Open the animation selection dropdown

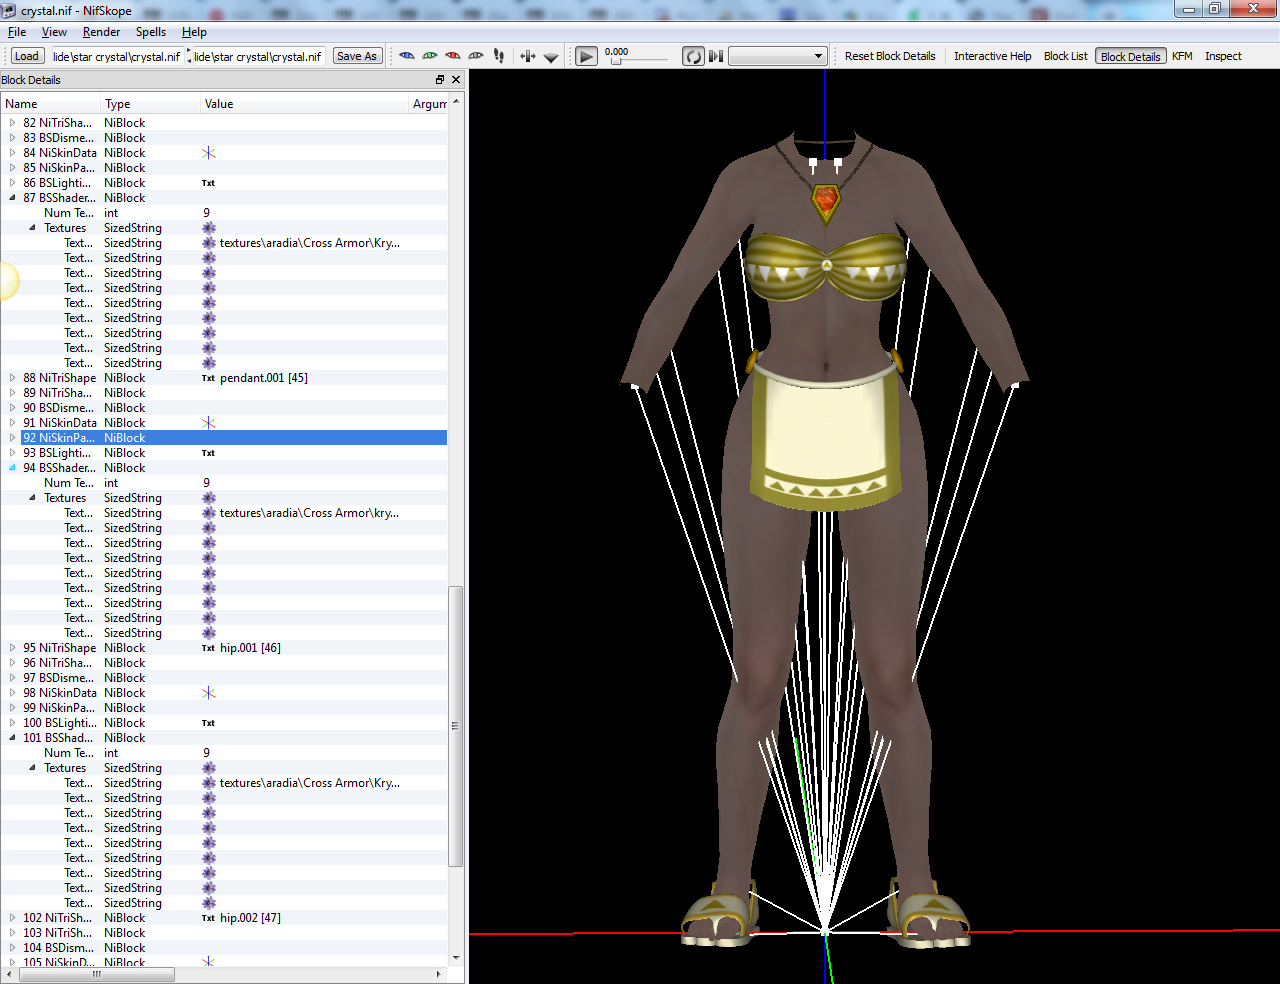tap(777, 56)
